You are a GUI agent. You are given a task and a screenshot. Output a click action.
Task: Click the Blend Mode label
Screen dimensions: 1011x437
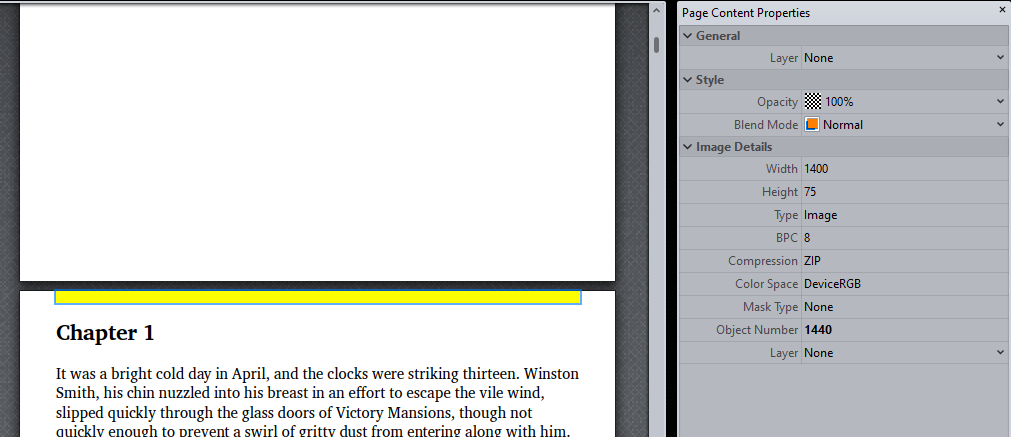[x=766, y=125]
